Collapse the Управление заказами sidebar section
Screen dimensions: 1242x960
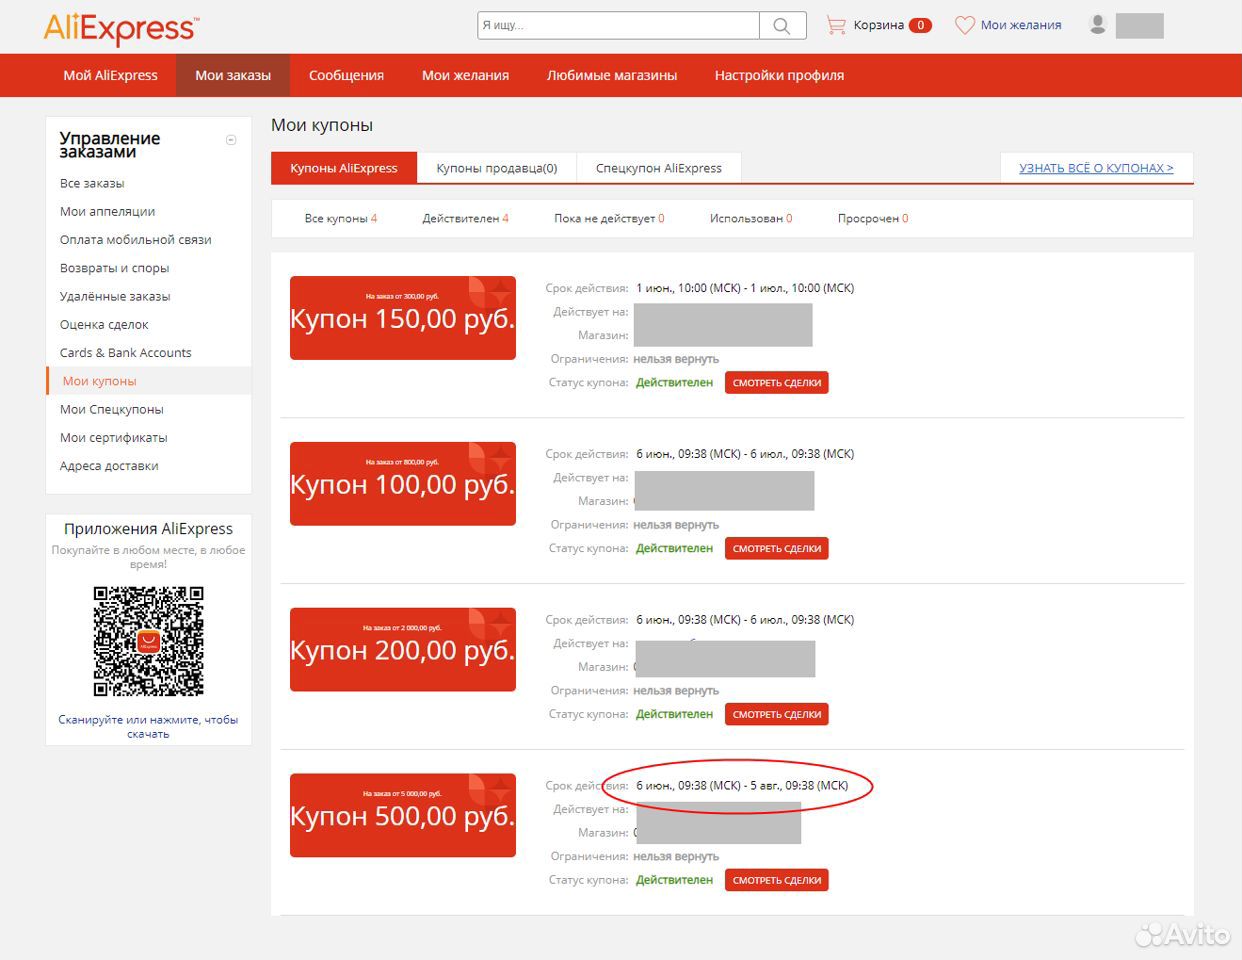pyautogui.click(x=231, y=140)
